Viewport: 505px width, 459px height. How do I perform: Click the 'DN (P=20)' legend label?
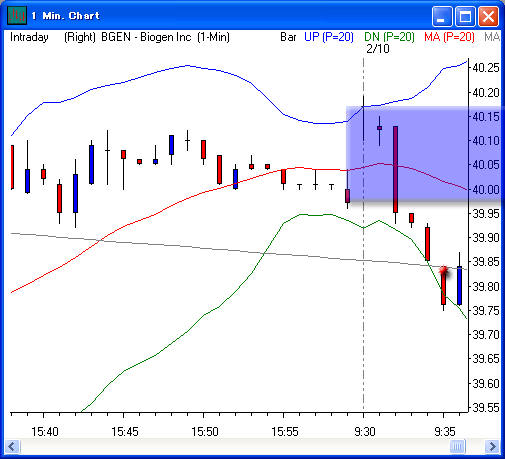click(389, 37)
